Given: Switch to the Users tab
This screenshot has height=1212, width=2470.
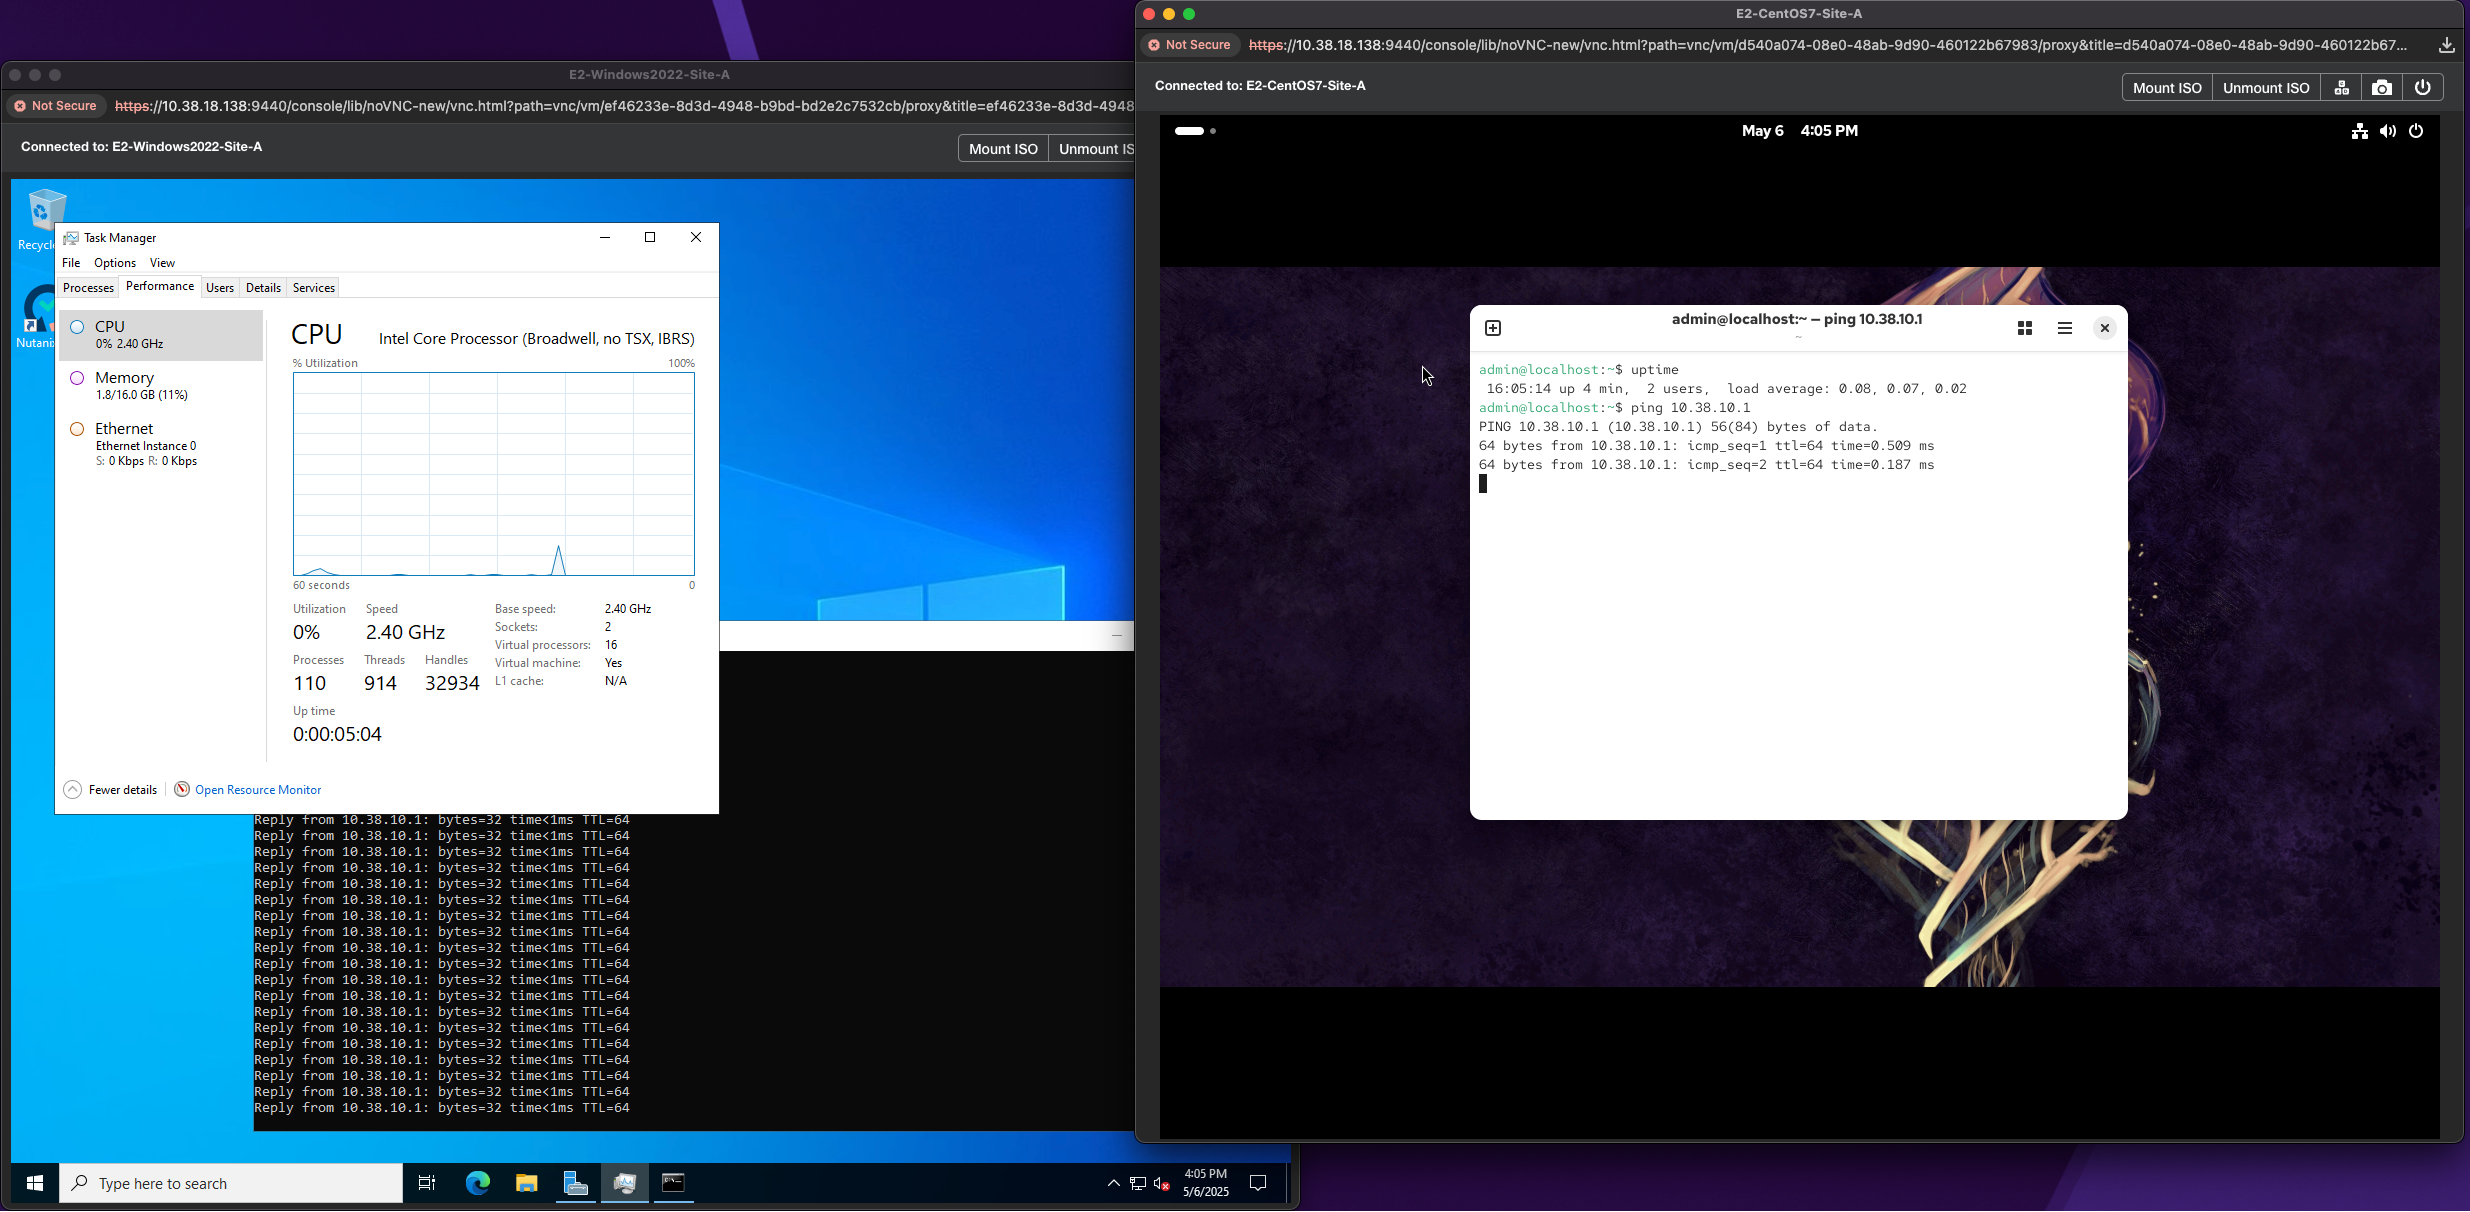Looking at the screenshot, I should [220, 288].
